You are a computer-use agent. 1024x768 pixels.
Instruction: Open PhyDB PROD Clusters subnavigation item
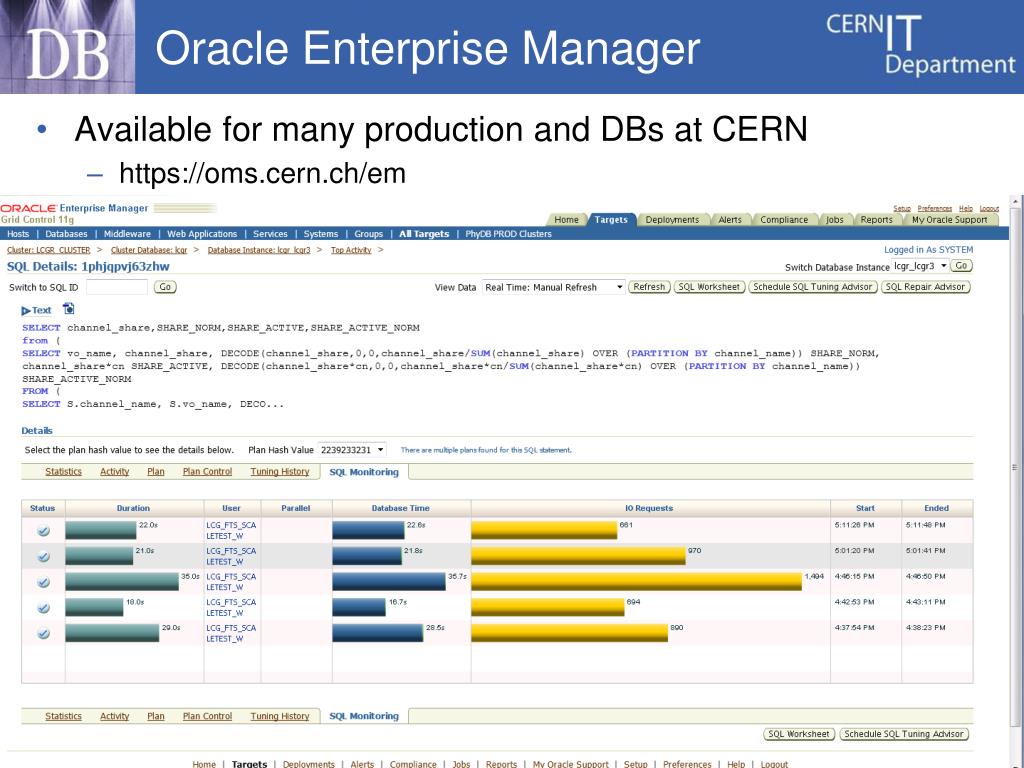click(508, 234)
